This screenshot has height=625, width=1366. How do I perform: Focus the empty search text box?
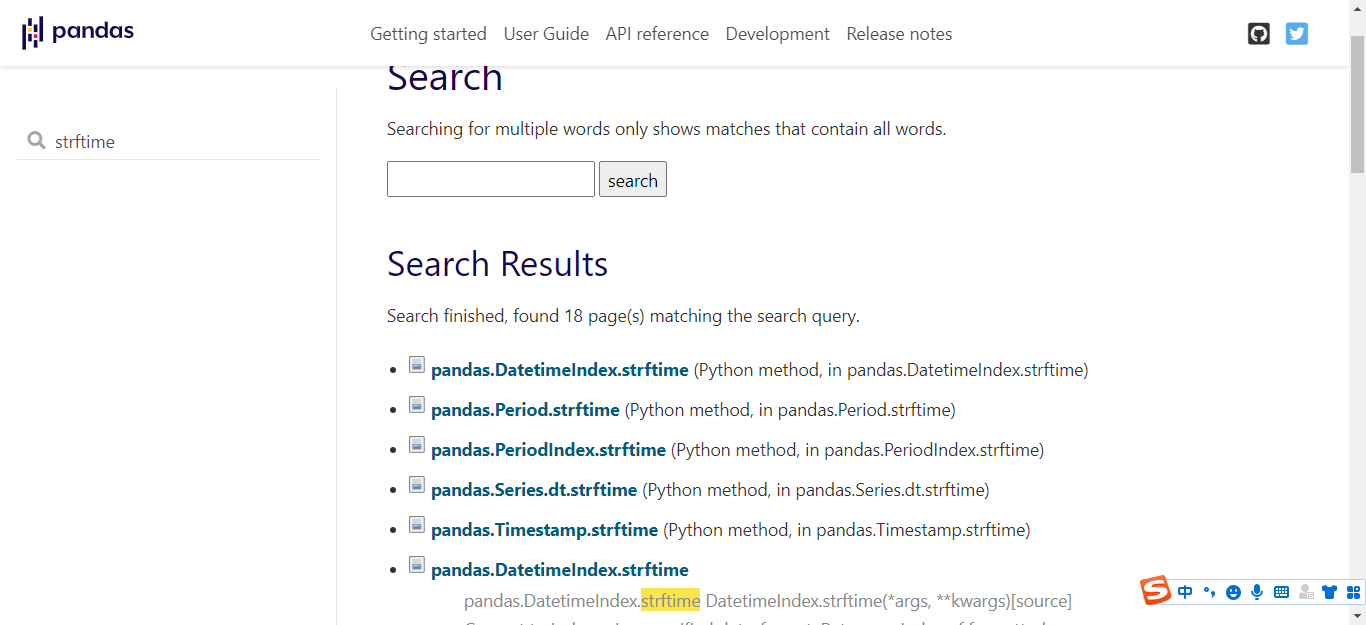pos(491,179)
